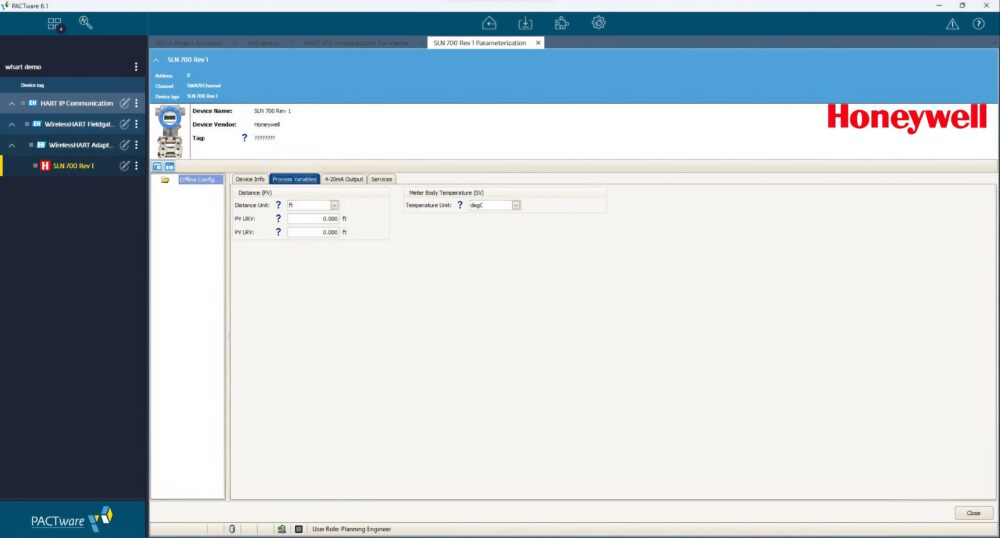Open the Temperature Unit dropdown
The image size is (1000, 538).
516,205
